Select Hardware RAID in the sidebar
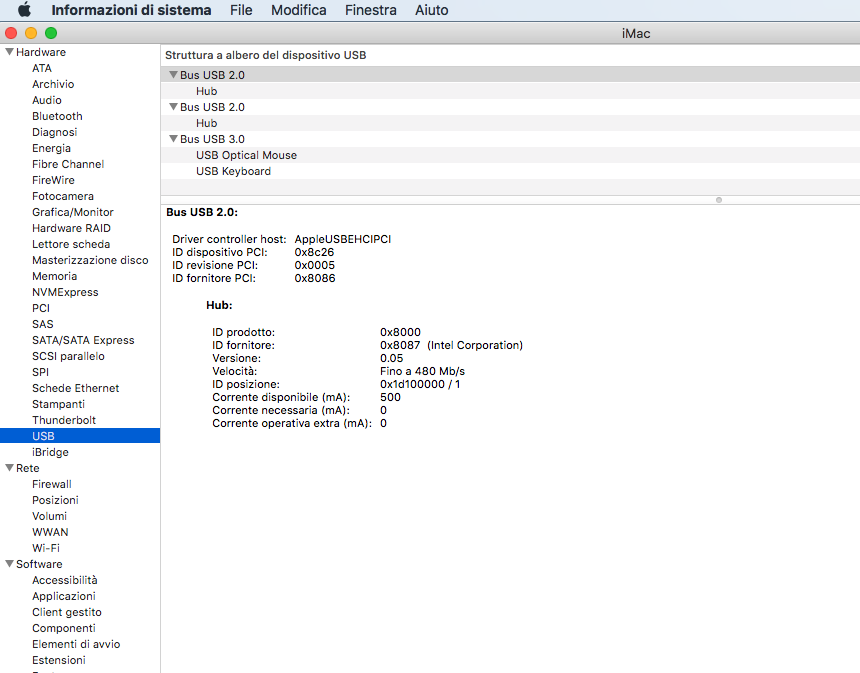This screenshot has width=860, height=673. (71, 228)
